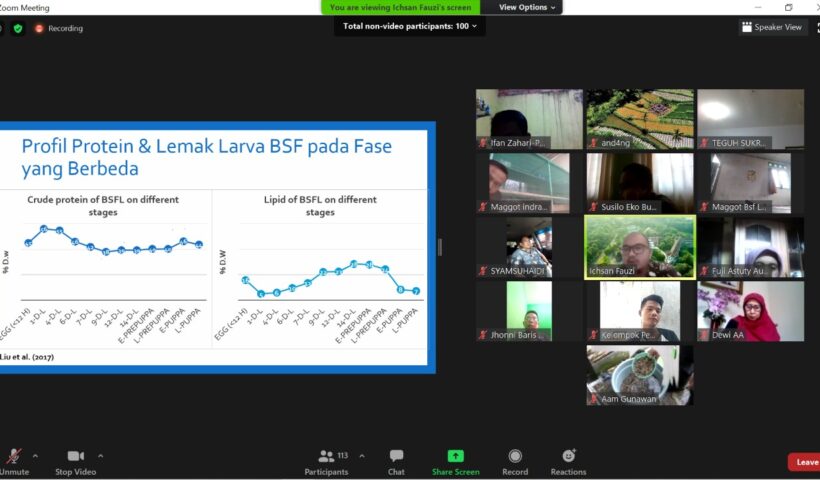Select Dewi AA's video thumbnail
This screenshot has height=480, width=820.
[750, 311]
